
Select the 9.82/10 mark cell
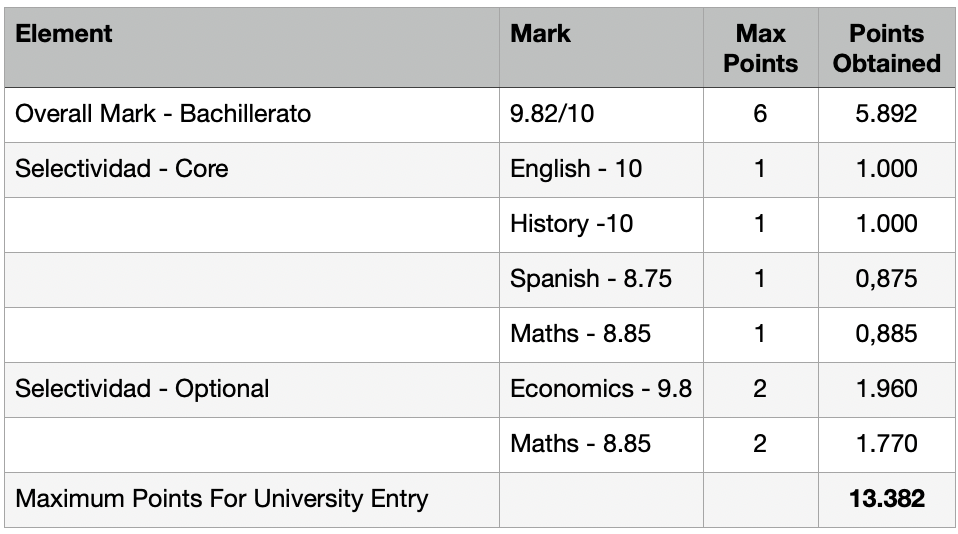[601, 114]
